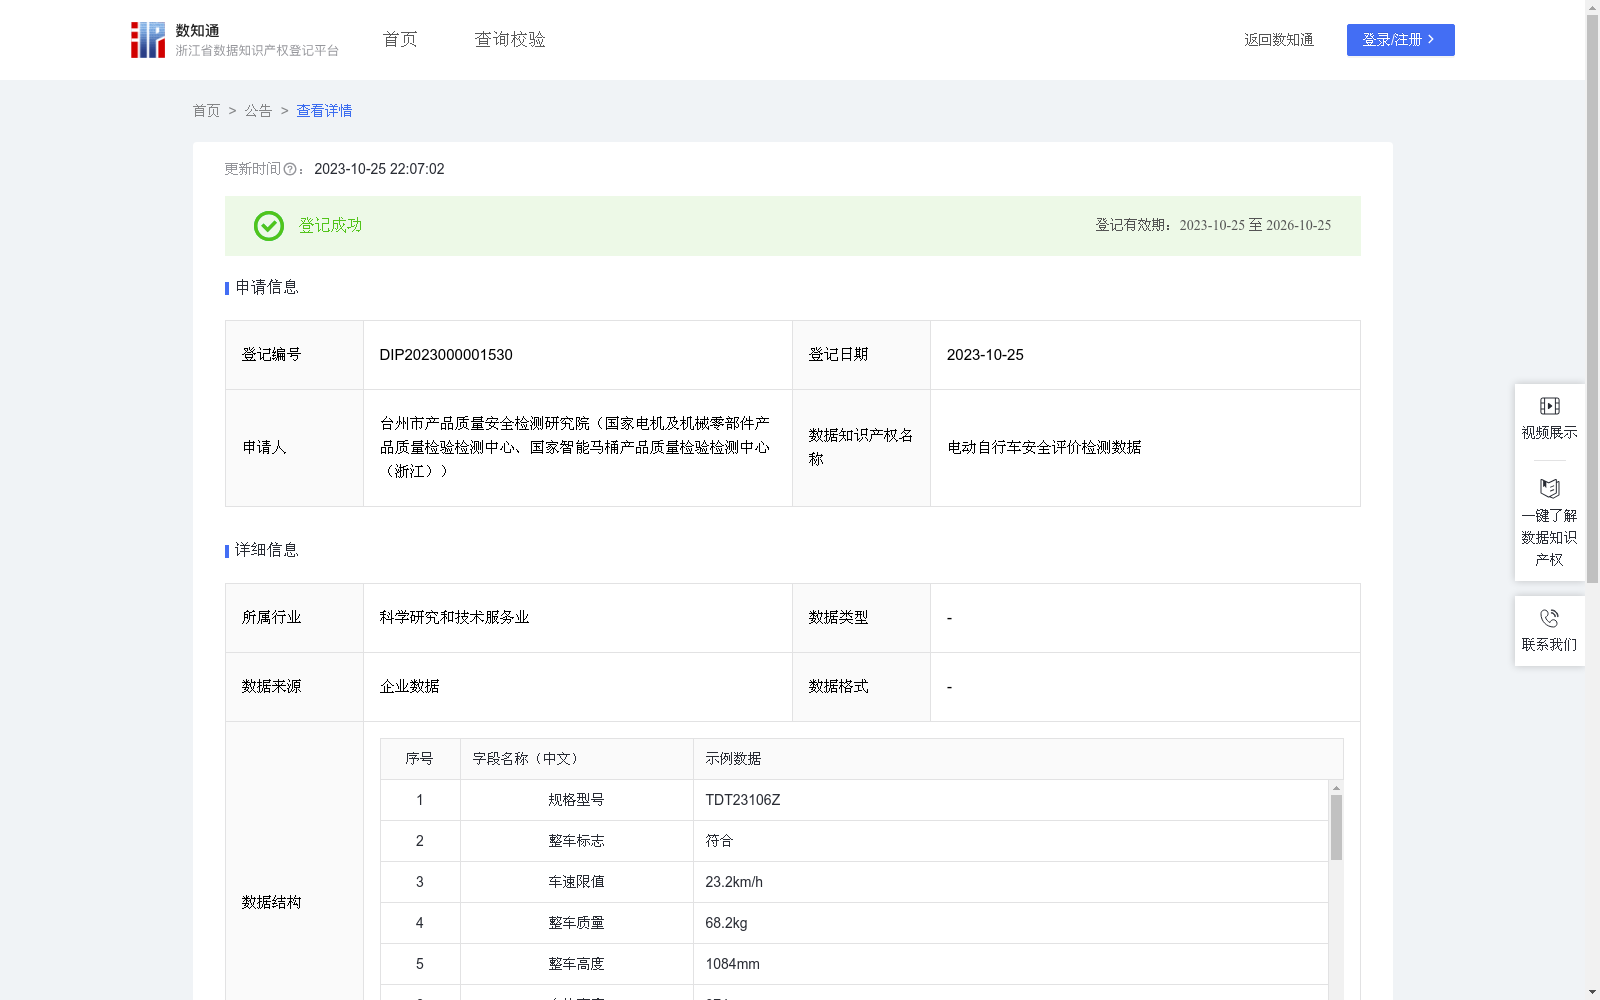Click the 整车质量 field name
Viewport: 1600px width, 1000px height.
[x=576, y=923]
